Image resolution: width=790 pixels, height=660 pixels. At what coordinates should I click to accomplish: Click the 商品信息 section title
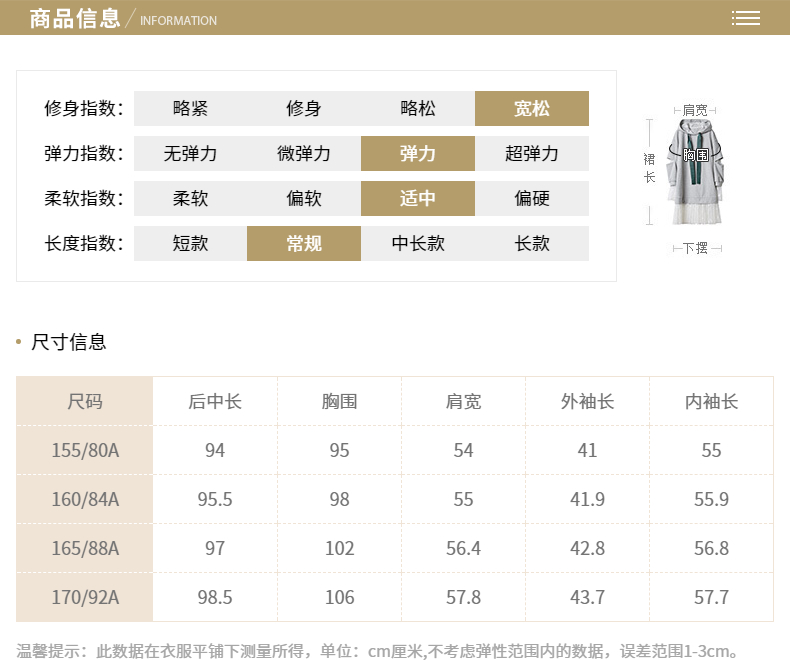(x=74, y=18)
